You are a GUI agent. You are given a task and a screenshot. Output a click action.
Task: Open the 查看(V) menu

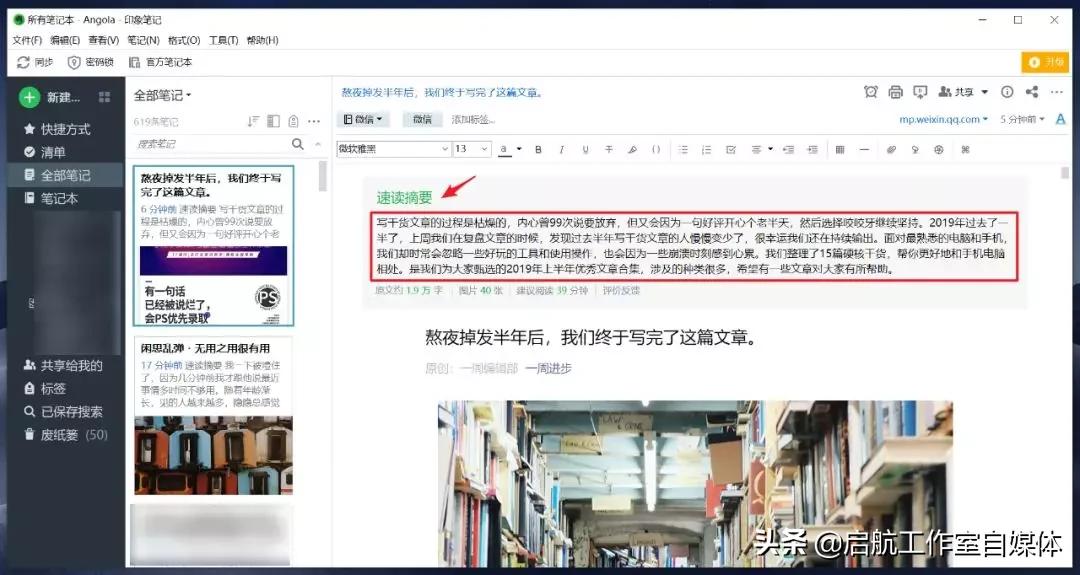pos(104,41)
